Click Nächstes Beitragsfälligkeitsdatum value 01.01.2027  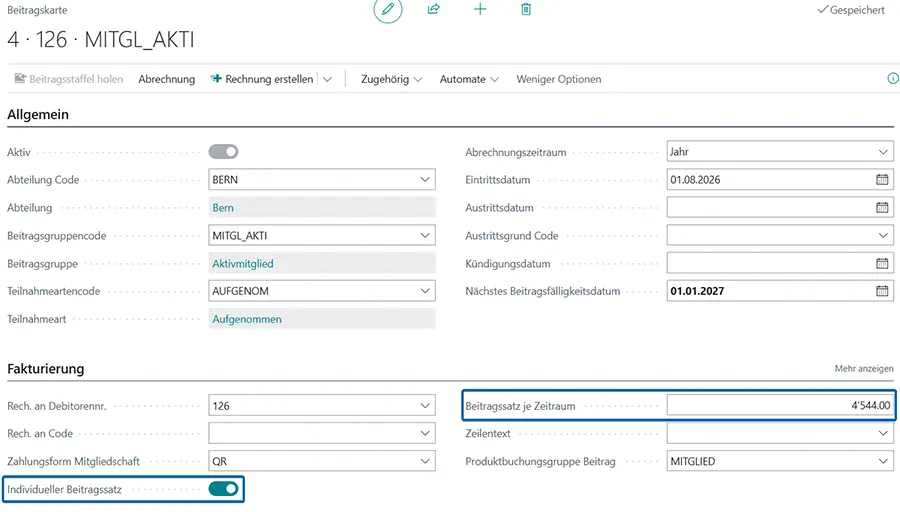tap(697, 291)
